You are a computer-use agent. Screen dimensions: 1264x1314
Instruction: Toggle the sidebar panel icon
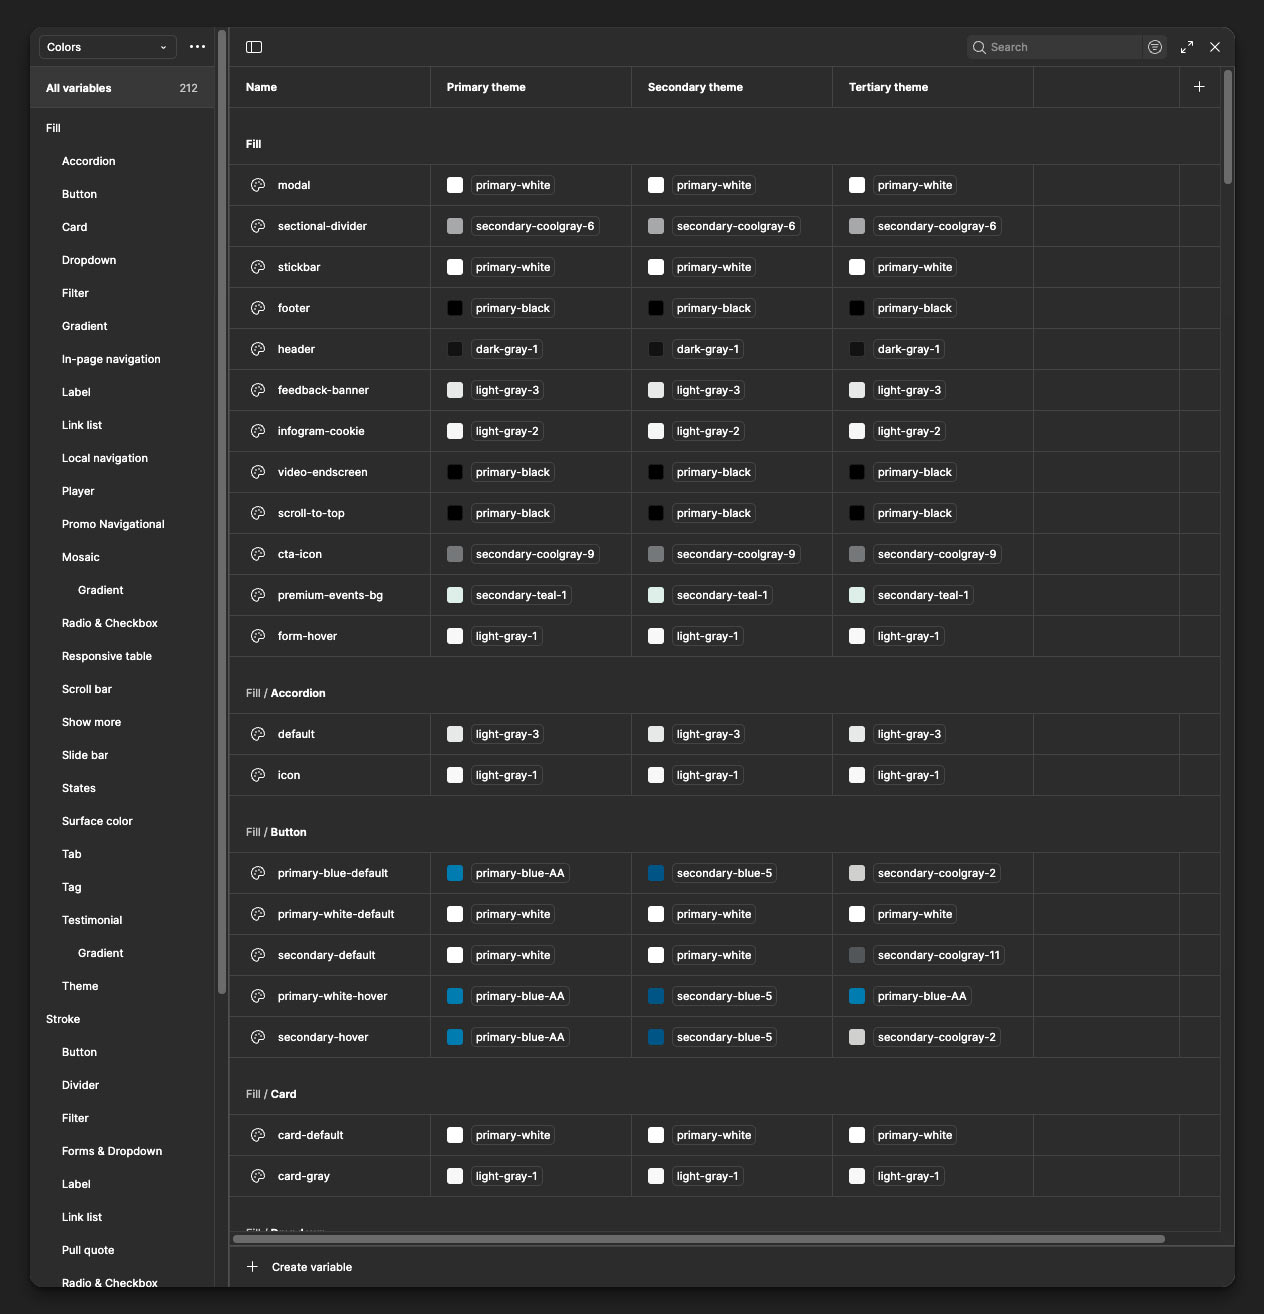pos(254,47)
